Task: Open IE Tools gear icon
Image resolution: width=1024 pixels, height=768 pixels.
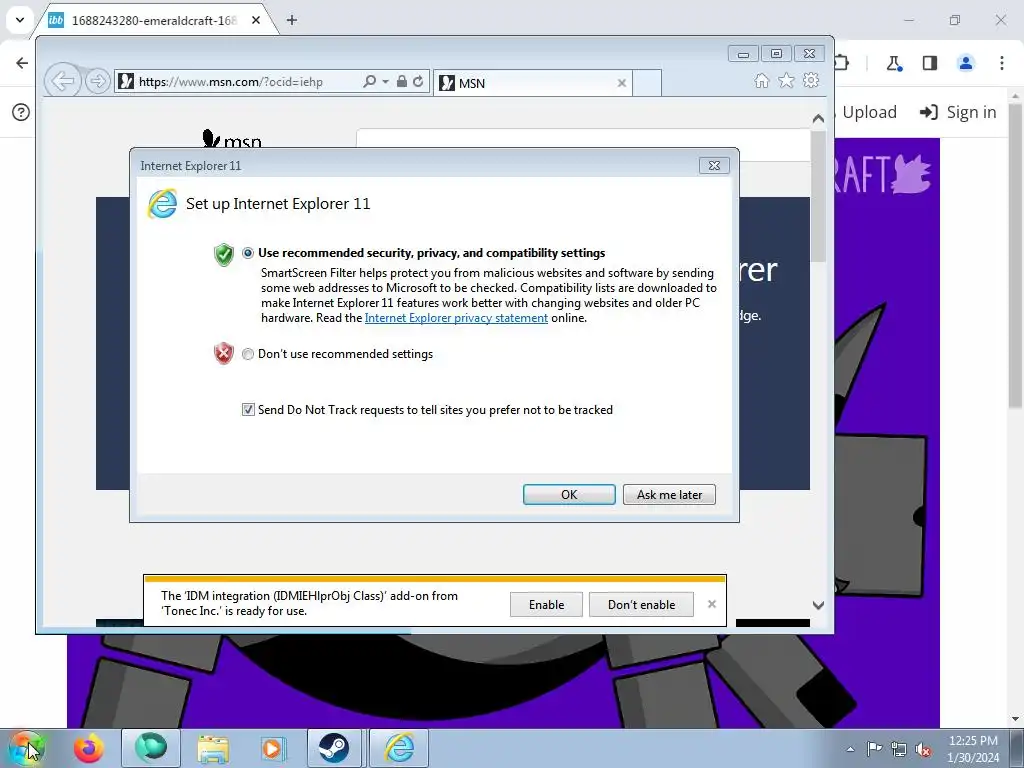Action: tap(811, 80)
